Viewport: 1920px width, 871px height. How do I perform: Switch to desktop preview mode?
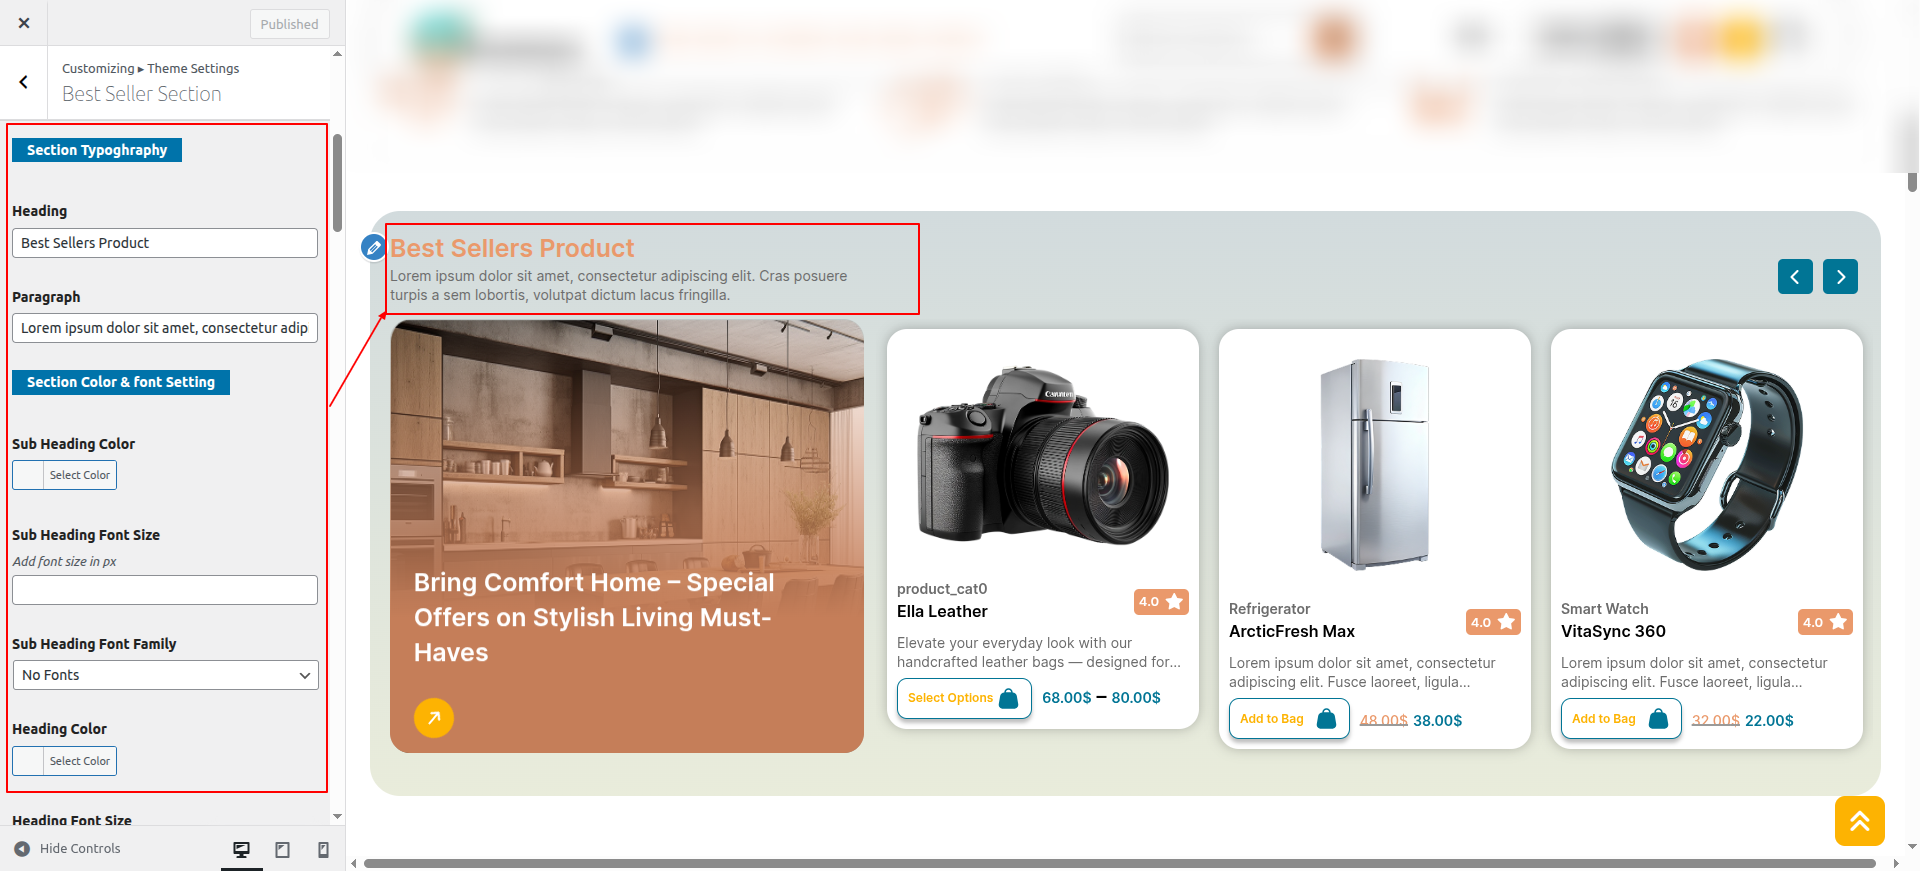(241, 849)
